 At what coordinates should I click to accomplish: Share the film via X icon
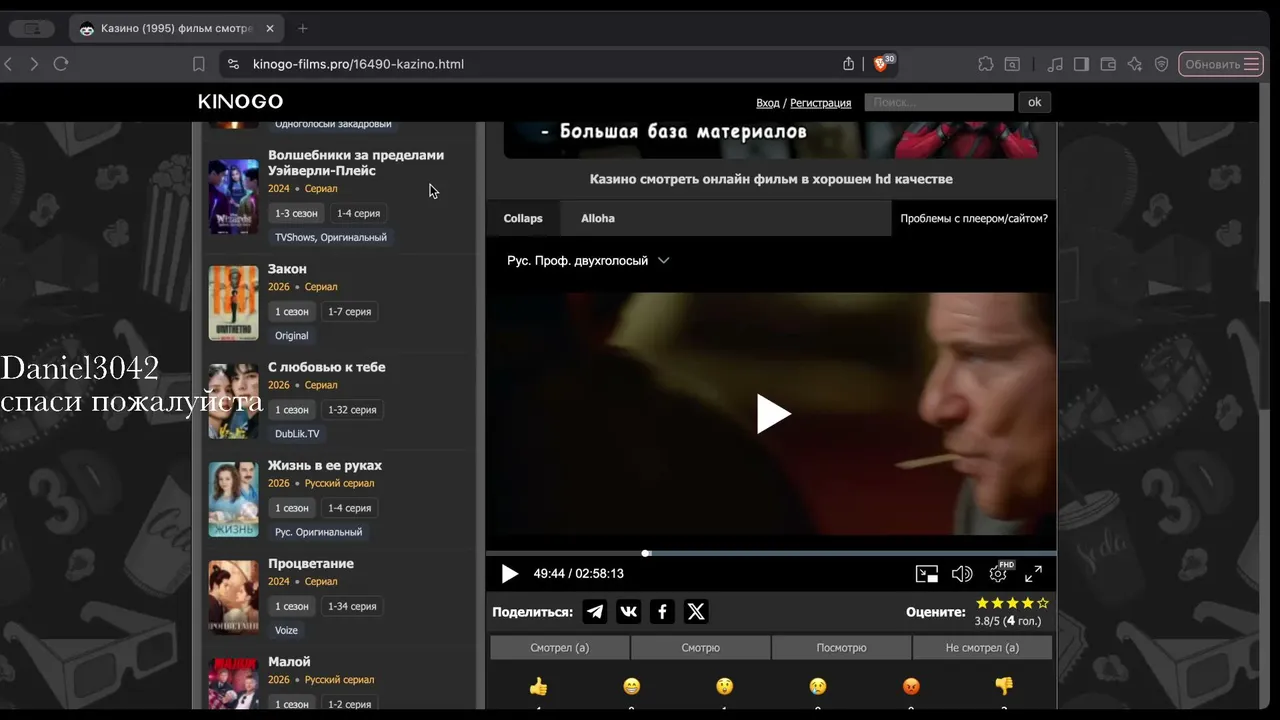tap(696, 612)
